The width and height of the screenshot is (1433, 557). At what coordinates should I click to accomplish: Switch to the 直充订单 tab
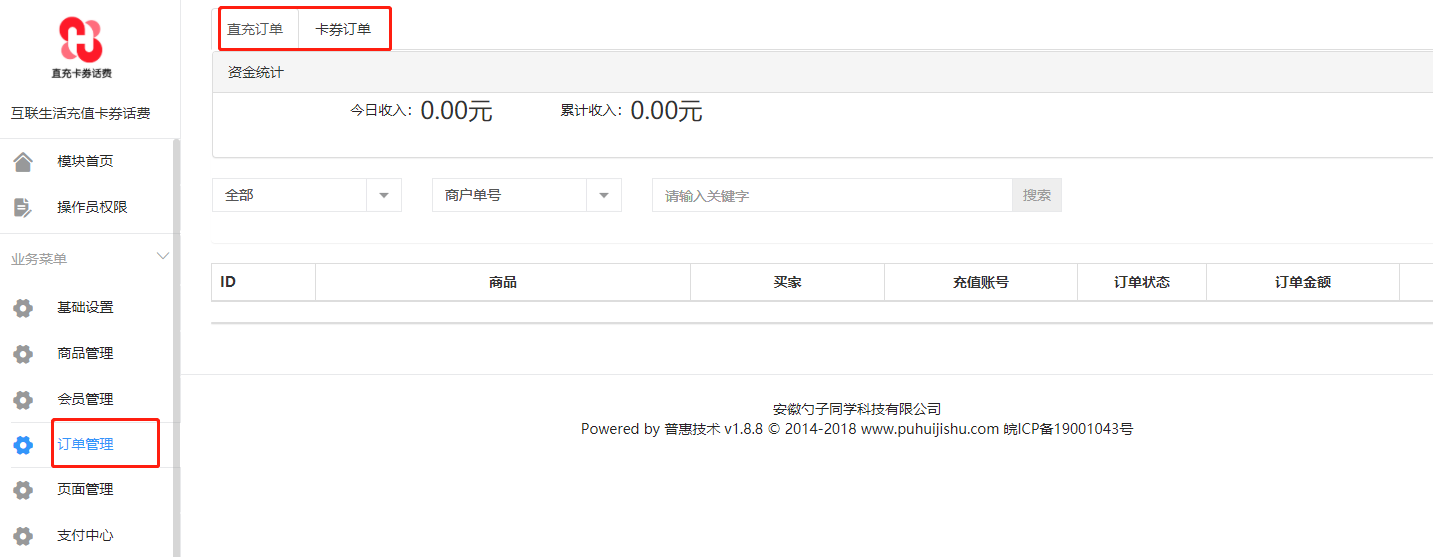[x=255, y=29]
